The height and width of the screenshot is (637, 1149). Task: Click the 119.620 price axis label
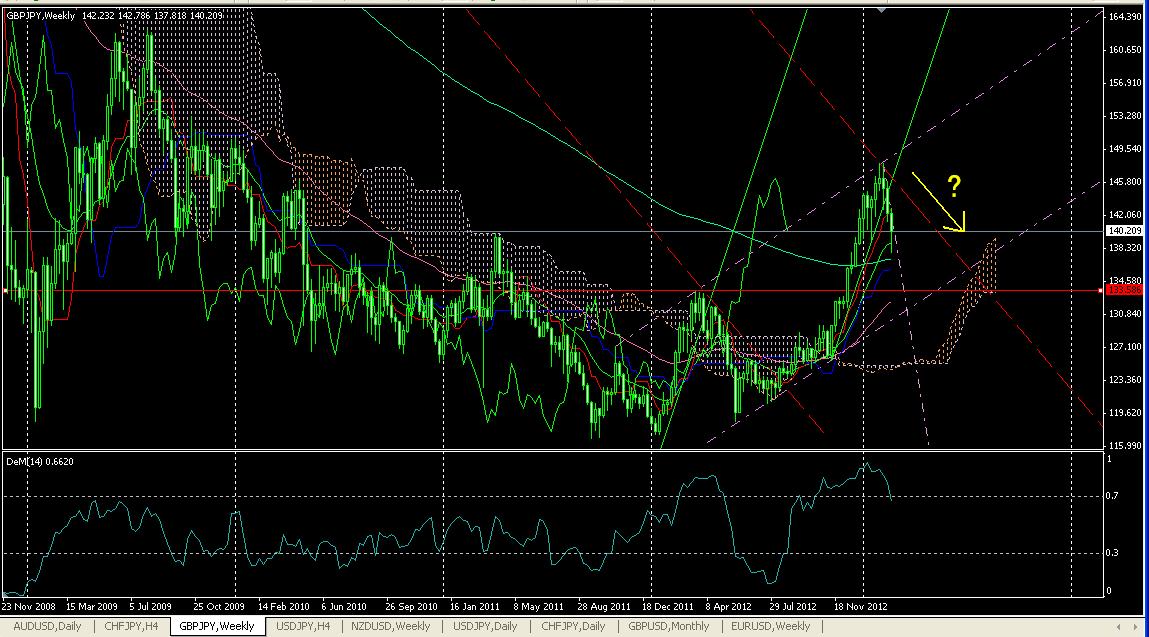tap(1125, 413)
